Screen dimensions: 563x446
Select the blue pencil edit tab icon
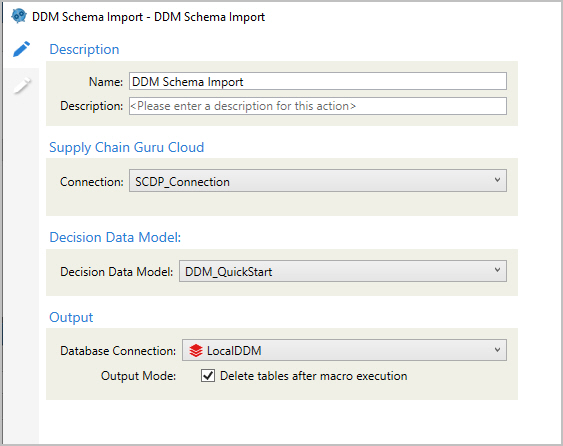coord(22,49)
